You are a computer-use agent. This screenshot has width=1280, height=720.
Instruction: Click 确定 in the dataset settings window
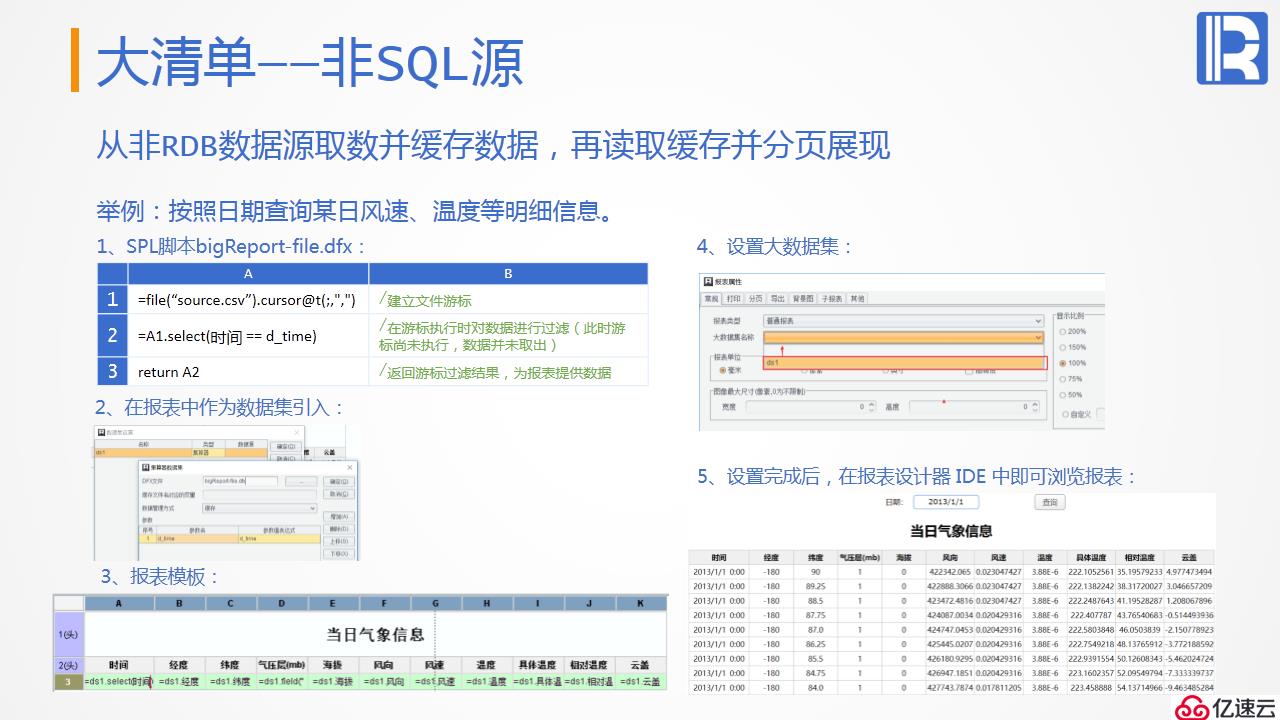coord(286,447)
